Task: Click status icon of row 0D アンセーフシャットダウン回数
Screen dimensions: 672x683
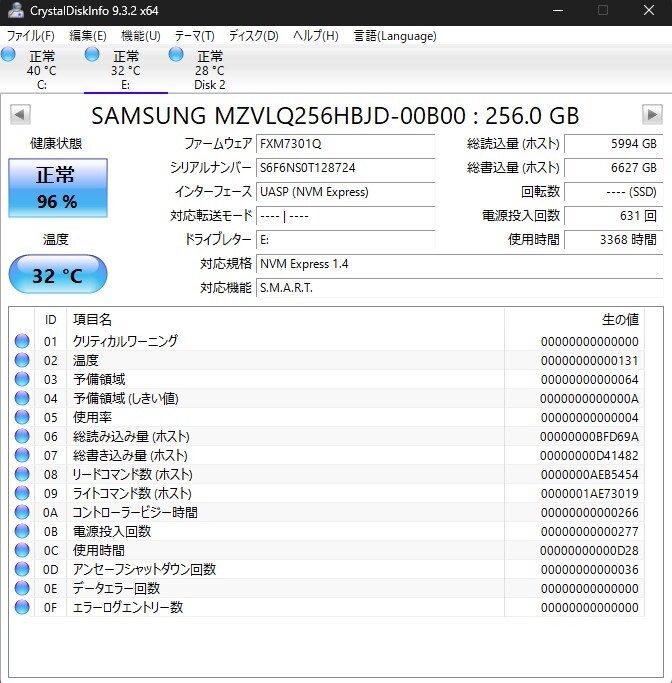Action: (x=22, y=569)
